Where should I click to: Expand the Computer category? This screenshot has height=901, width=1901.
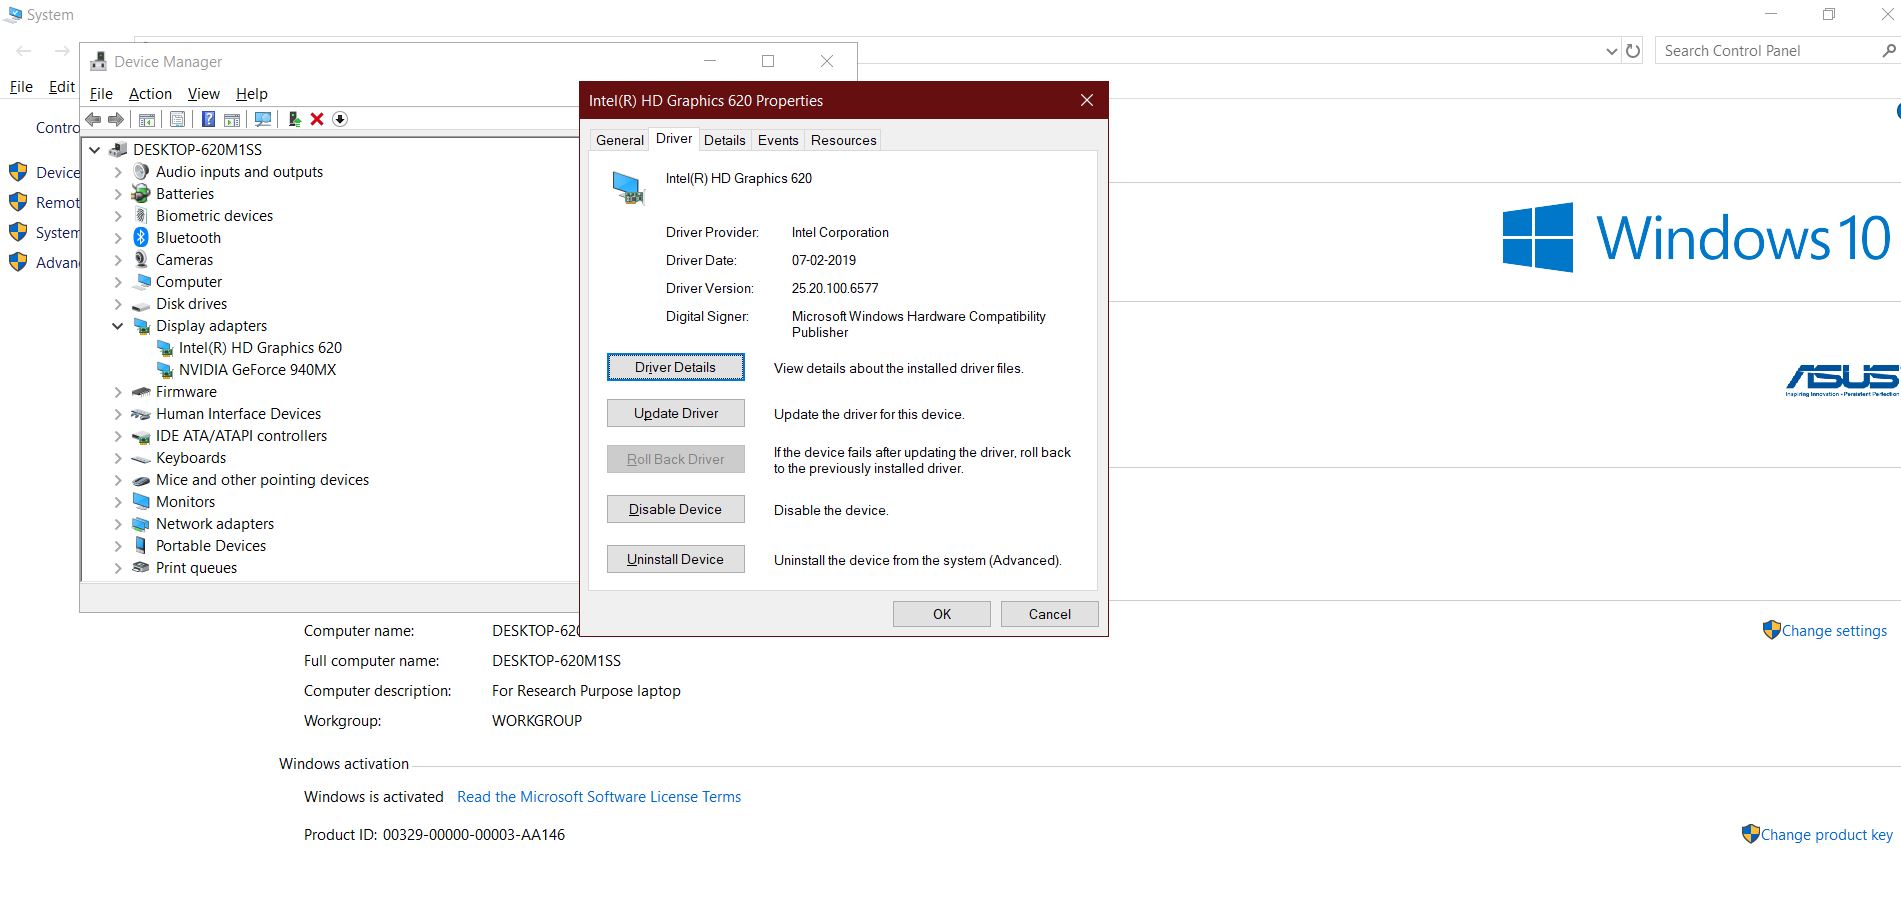pos(118,282)
